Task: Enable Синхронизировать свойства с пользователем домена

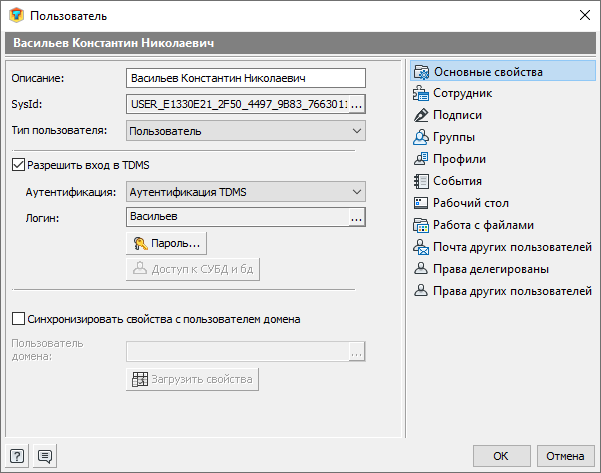Action: pyautogui.click(x=18, y=319)
